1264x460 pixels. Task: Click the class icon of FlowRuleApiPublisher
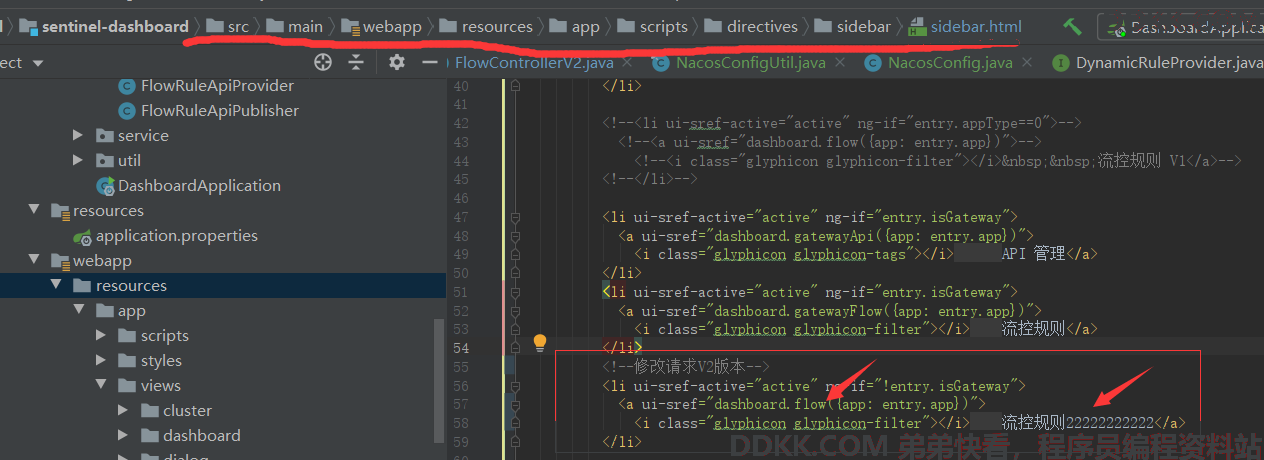127,111
